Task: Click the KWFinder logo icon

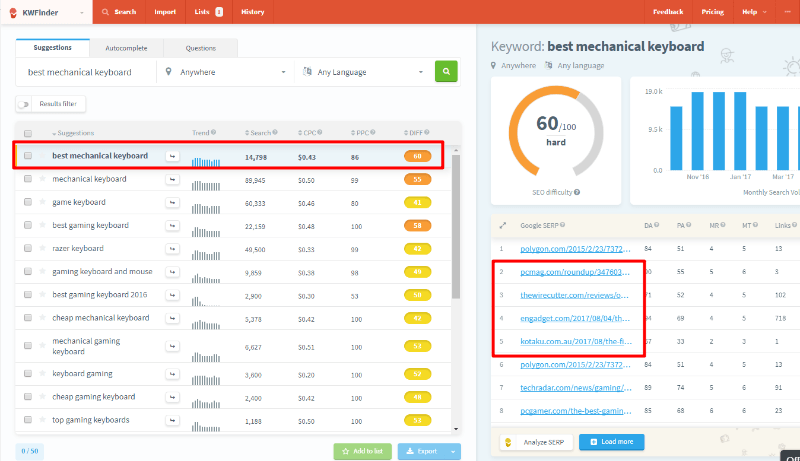Action: coord(13,12)
